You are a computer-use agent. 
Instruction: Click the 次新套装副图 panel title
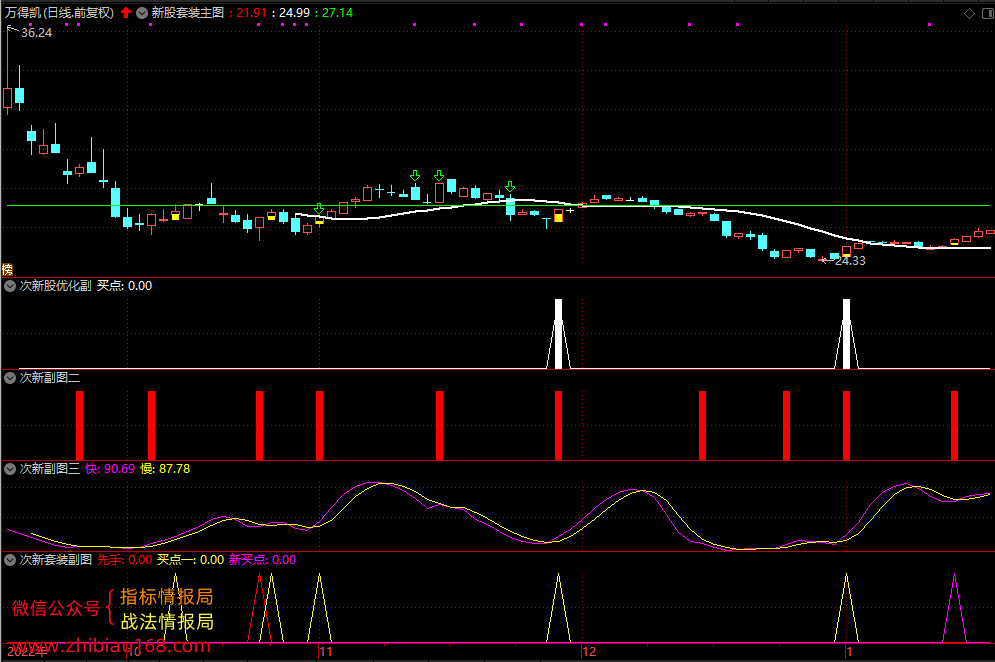[56, 560]
